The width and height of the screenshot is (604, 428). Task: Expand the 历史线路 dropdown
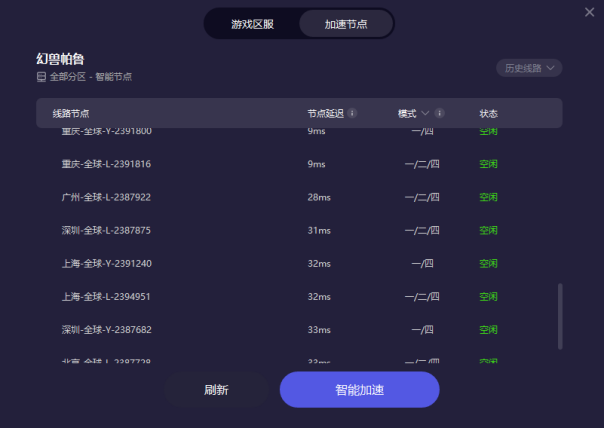[529, 68]
